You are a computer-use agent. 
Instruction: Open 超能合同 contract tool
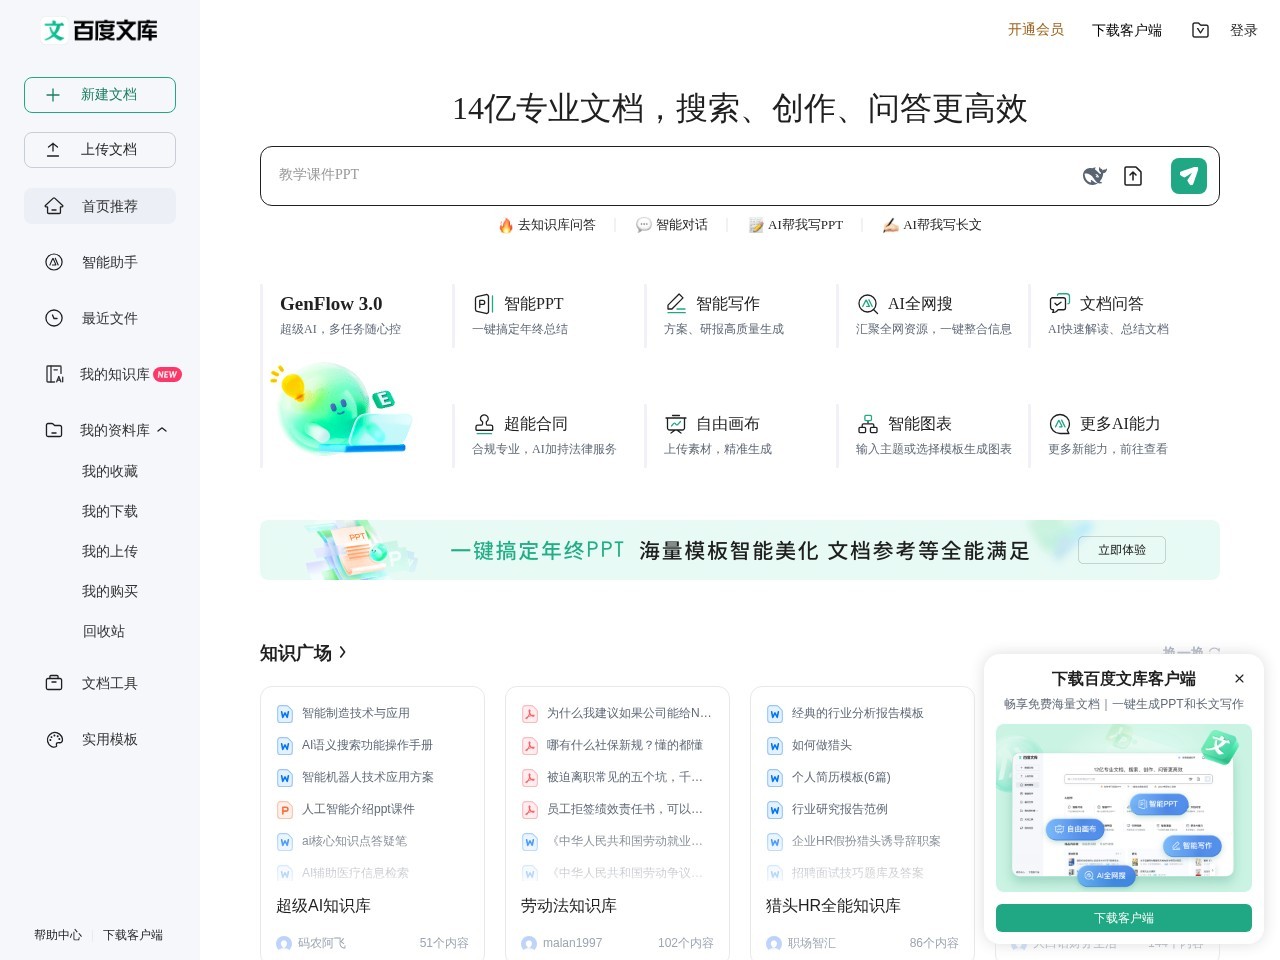tap(535, 424)
